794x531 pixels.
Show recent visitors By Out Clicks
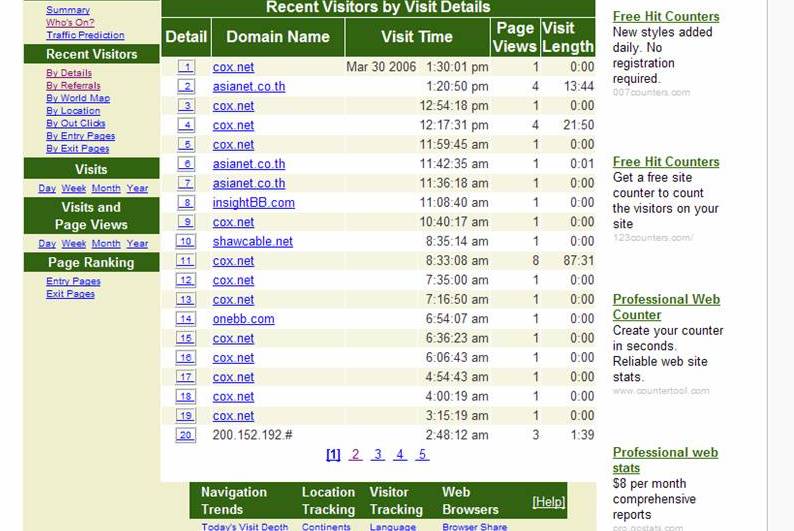tap(76, 123)
